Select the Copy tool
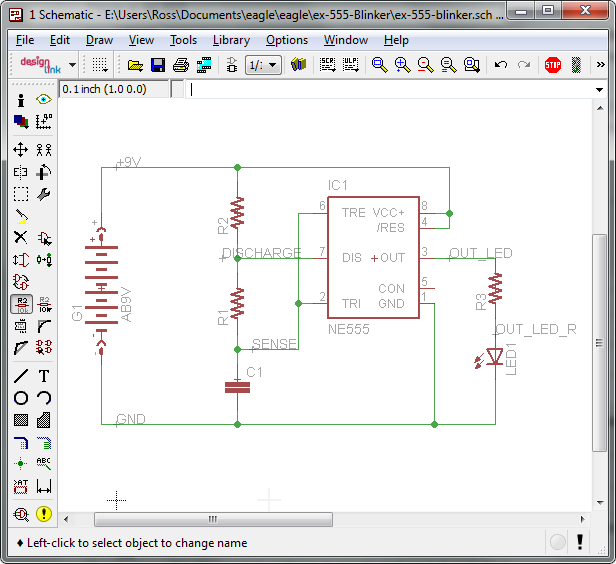Viewport: 616px width, 564px height. point(44,150)
